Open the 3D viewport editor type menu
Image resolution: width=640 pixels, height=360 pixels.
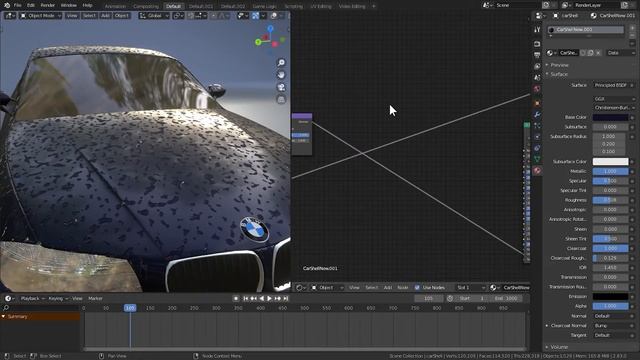click(x=10, y=16)
